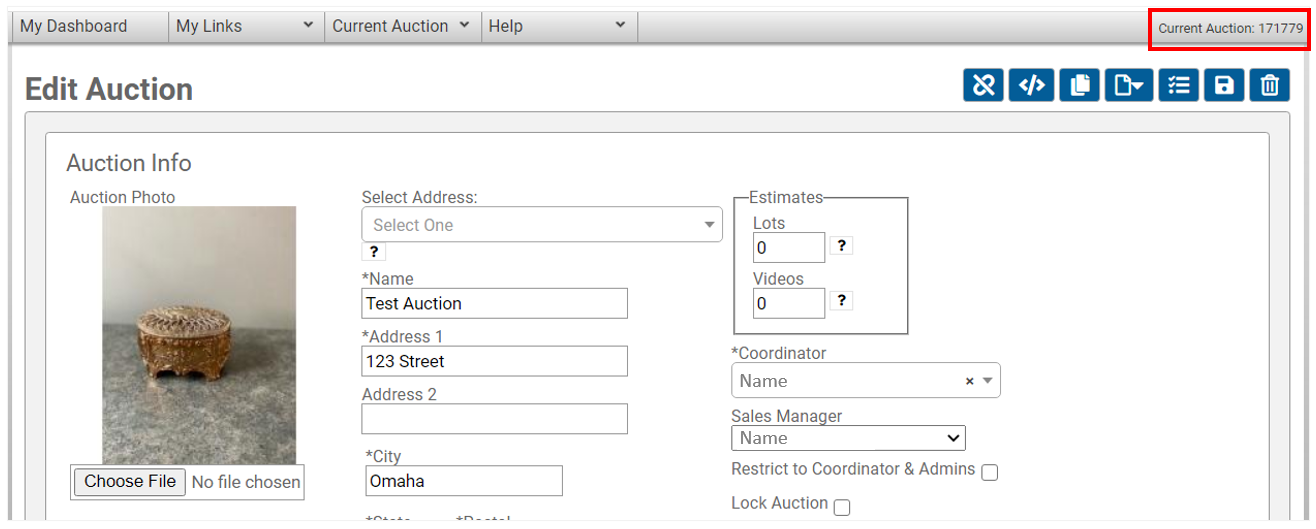1316x529 pixels.
Task: Save the auction with the disk icon
Action: pyautogui.click(x=1224, y=86)
